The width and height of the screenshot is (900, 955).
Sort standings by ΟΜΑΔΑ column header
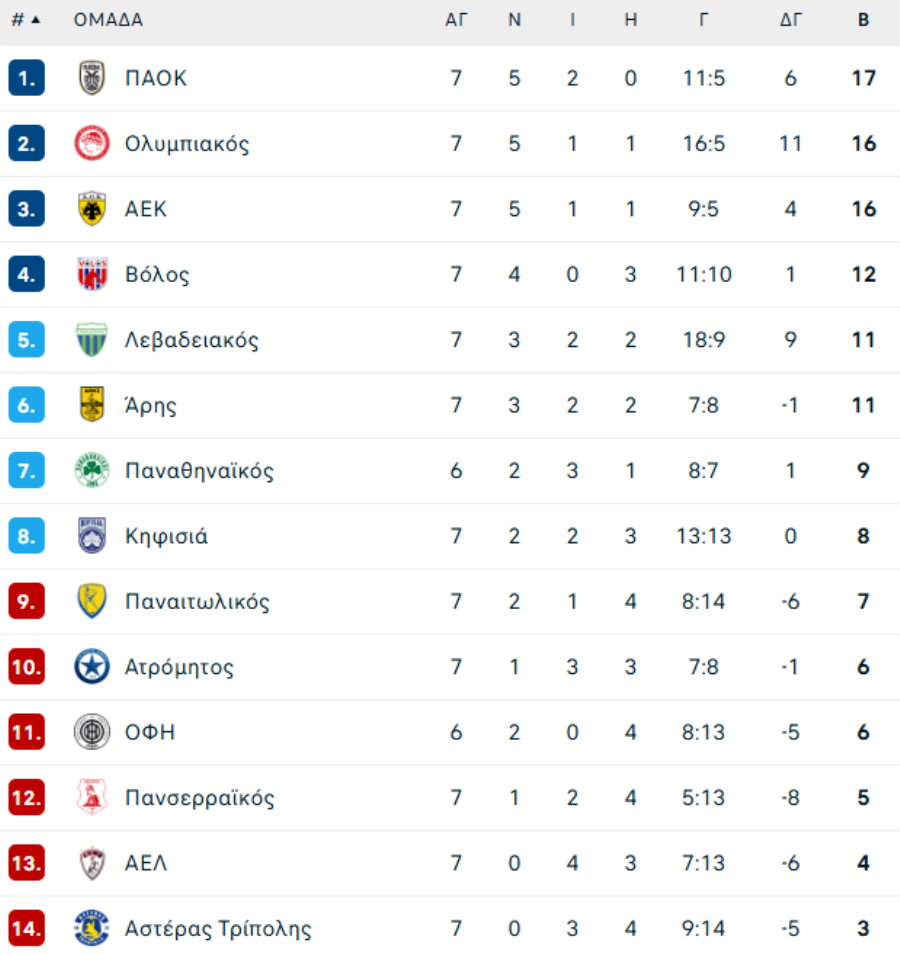(108, 20)
